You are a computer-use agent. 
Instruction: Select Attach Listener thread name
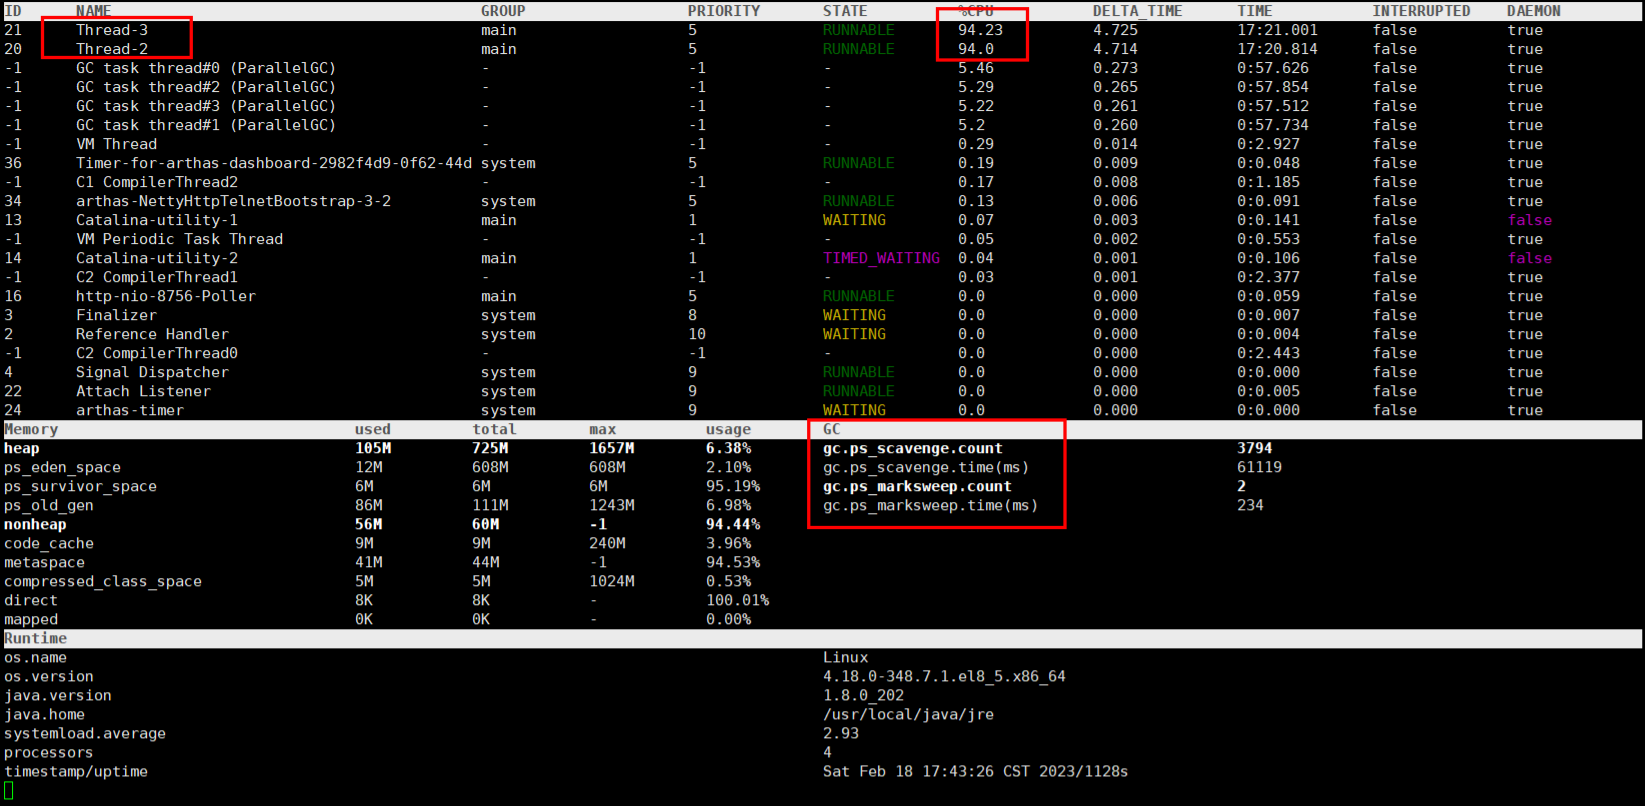[x=143, y=391]
